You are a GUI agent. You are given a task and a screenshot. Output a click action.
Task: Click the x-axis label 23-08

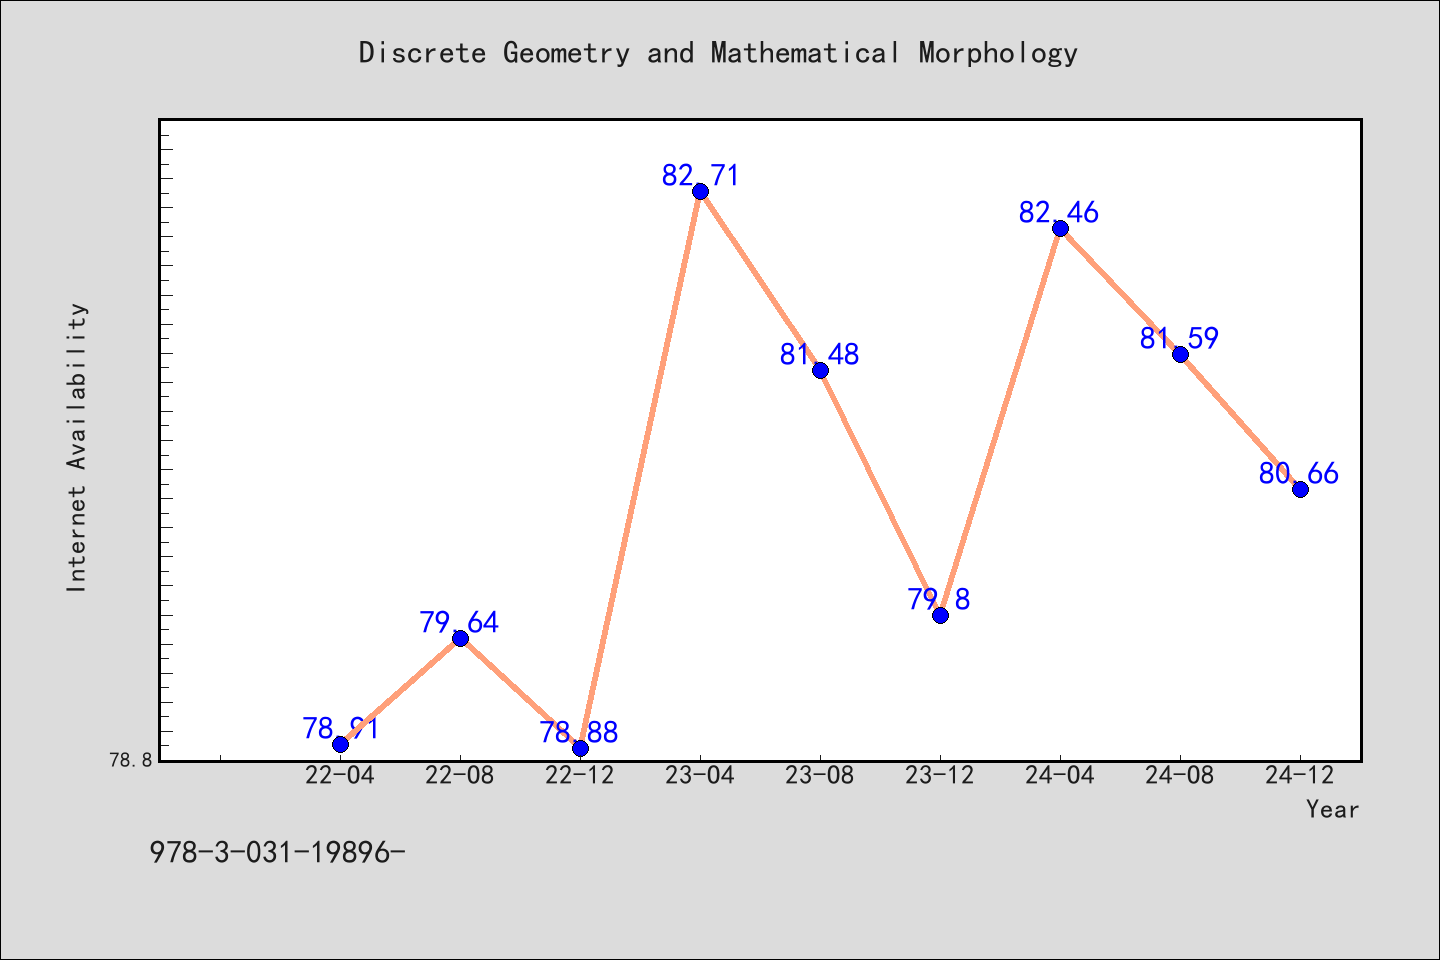coord(820,776)
